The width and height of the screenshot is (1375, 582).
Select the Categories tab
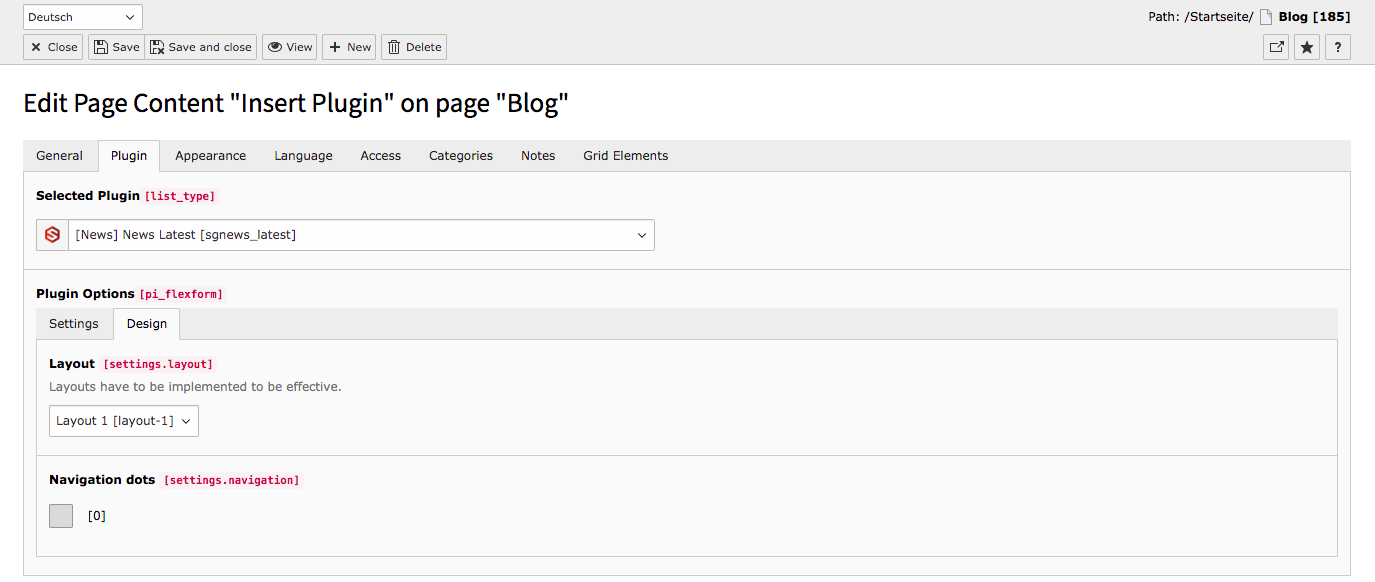(x=461, y=156)
